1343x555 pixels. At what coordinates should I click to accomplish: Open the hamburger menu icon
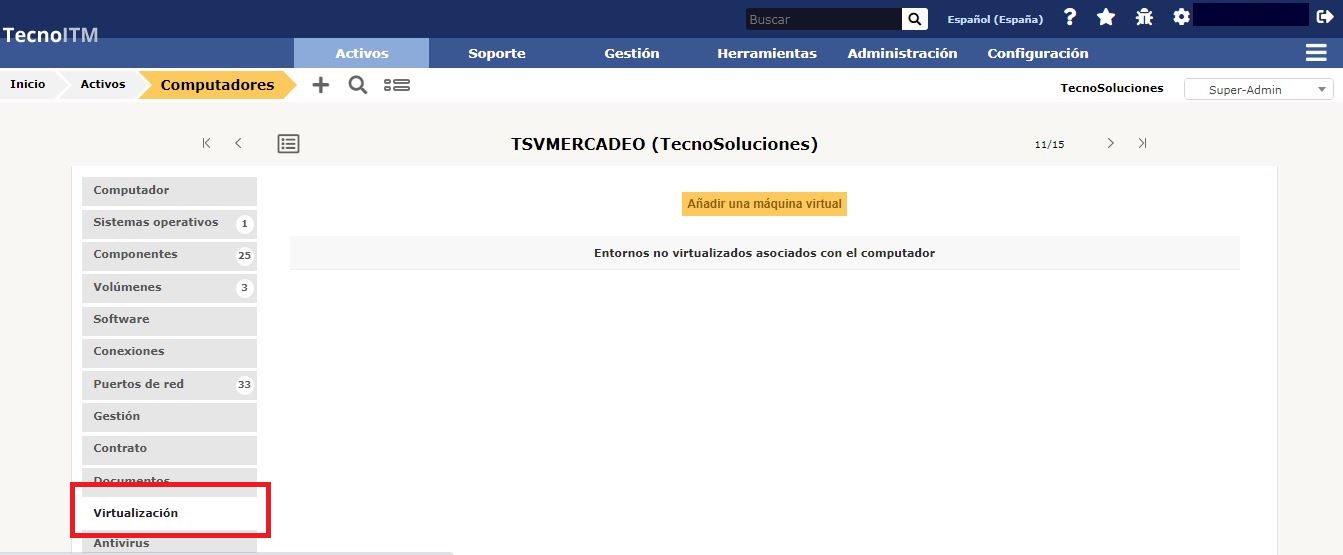[1316, 53]
